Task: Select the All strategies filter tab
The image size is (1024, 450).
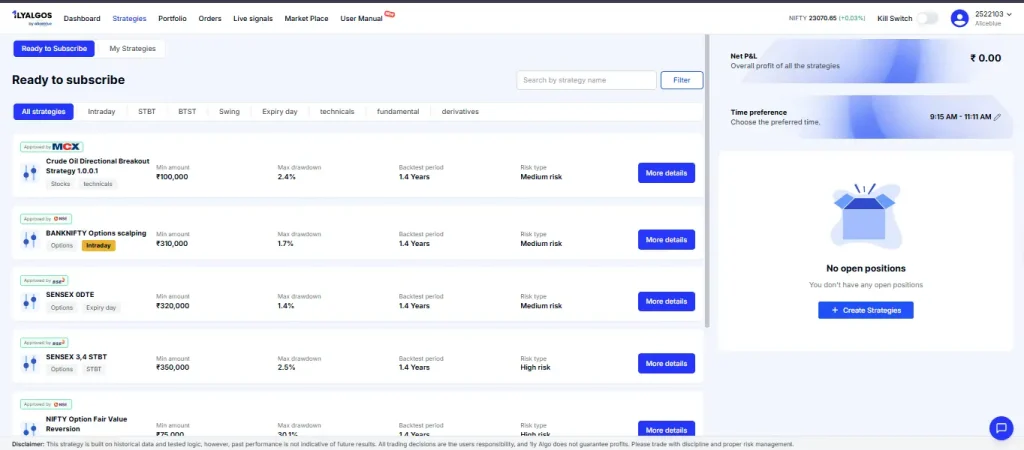Action: click(x=44, y=112)
